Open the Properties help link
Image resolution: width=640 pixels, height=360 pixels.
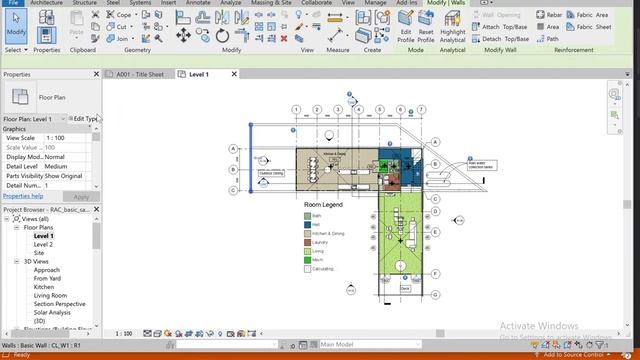tap(23, 196)
